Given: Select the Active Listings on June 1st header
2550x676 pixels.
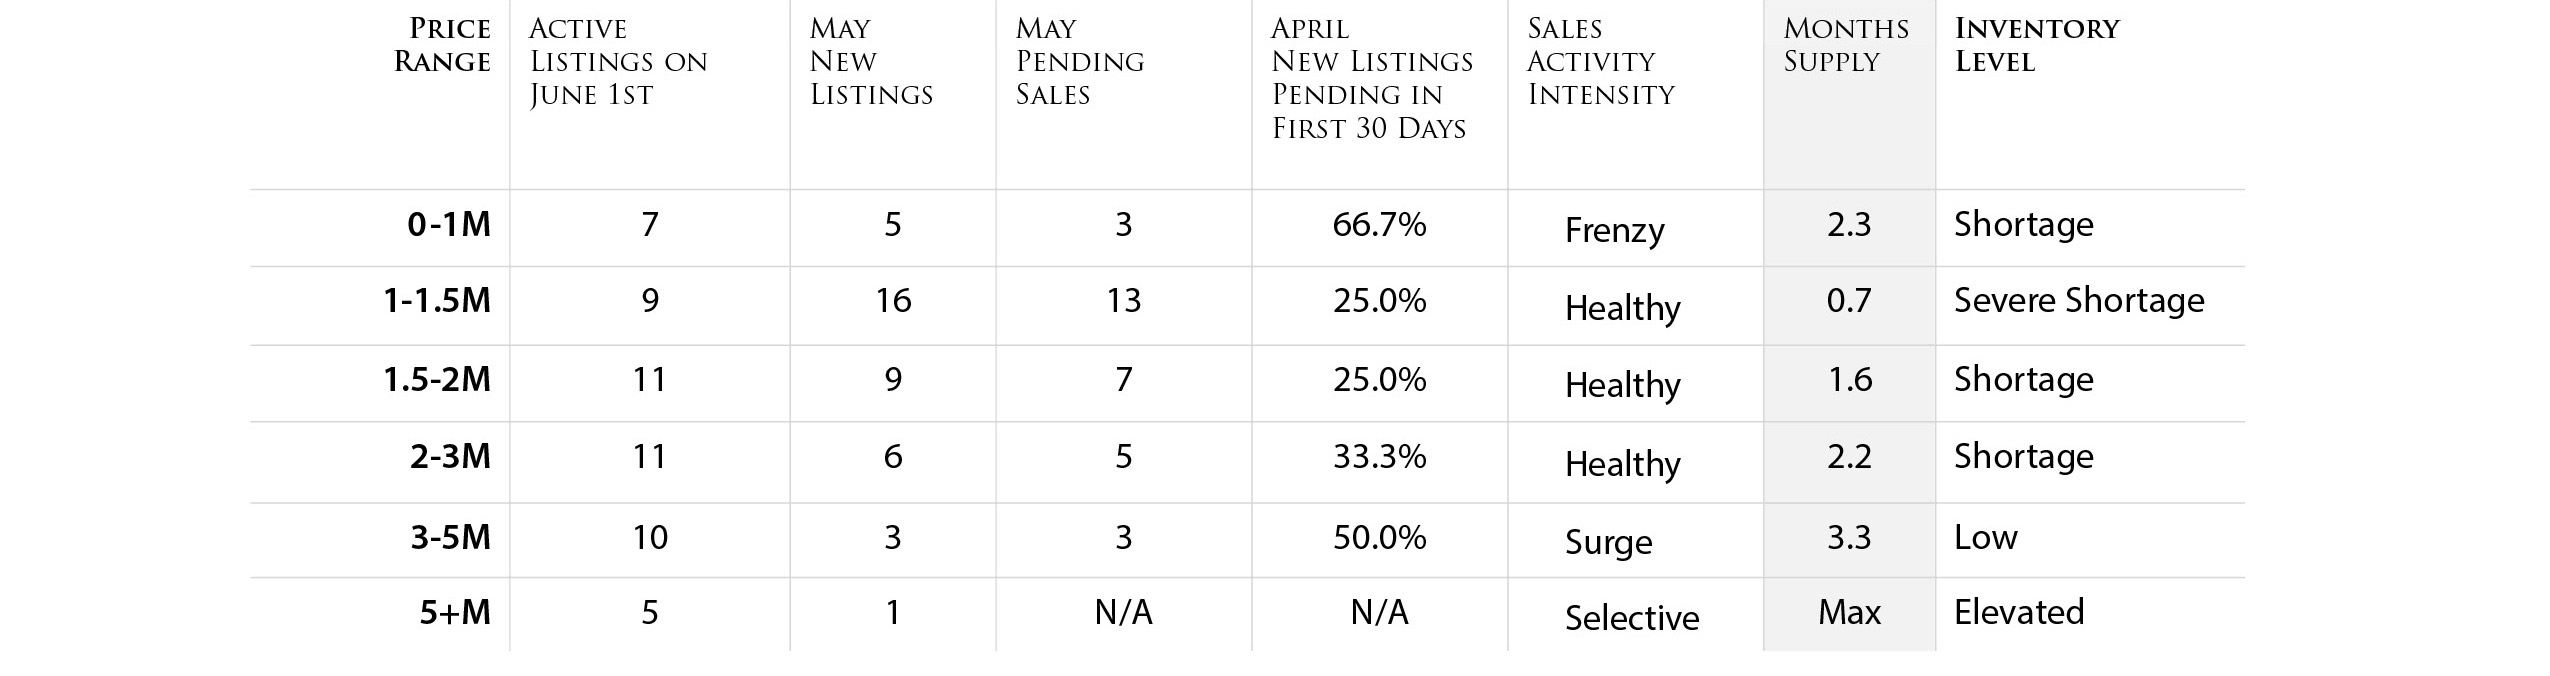Looking at the screenshot, I should pos(618,62).
